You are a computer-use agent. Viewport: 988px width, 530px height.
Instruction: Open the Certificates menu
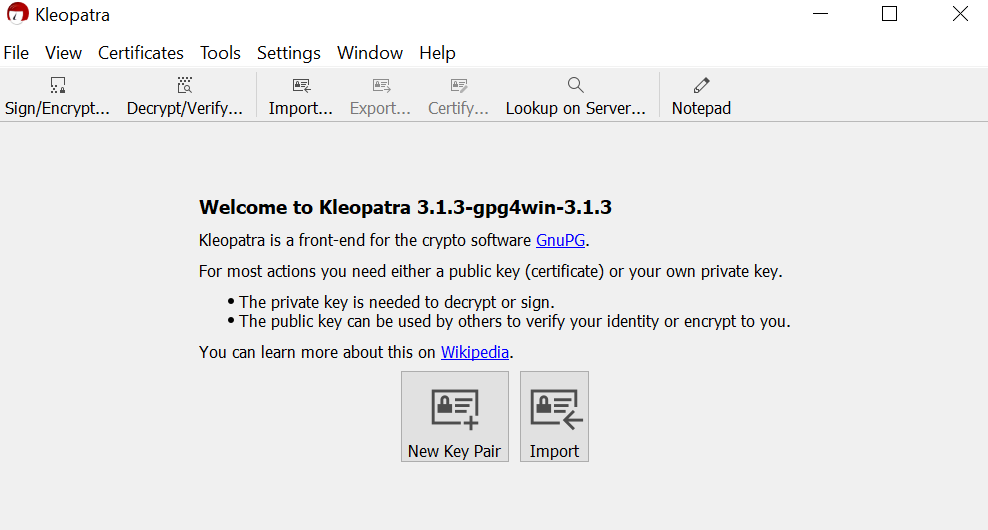[141, 53]
